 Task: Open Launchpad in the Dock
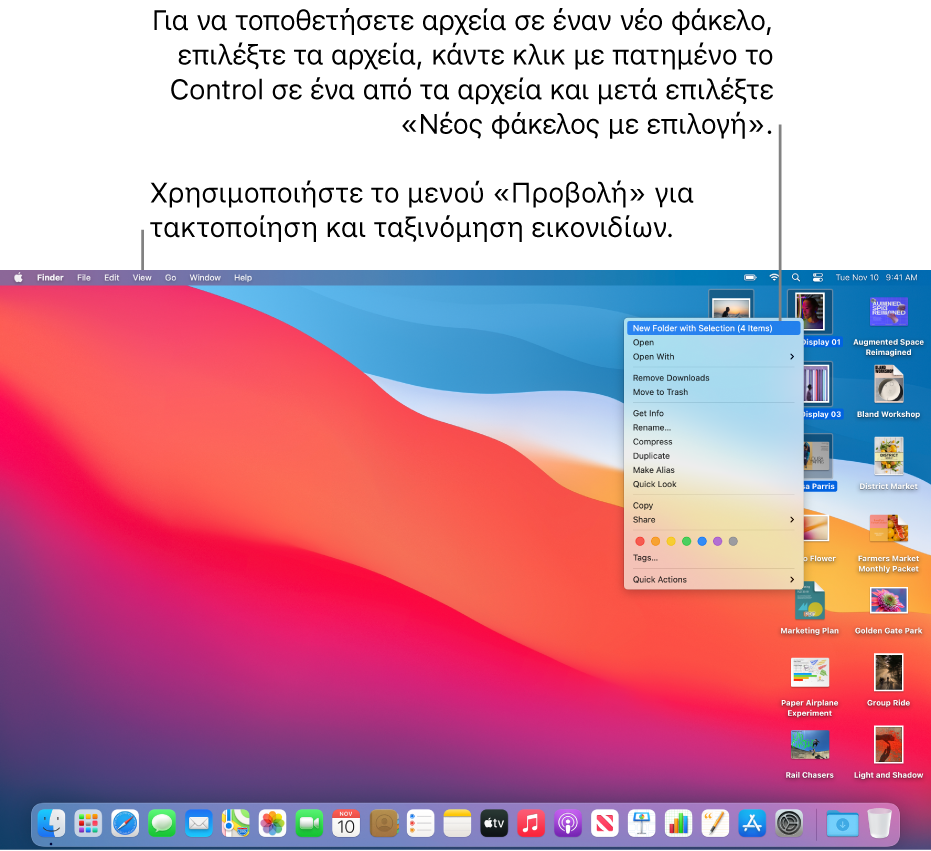[x=88, y=824]
